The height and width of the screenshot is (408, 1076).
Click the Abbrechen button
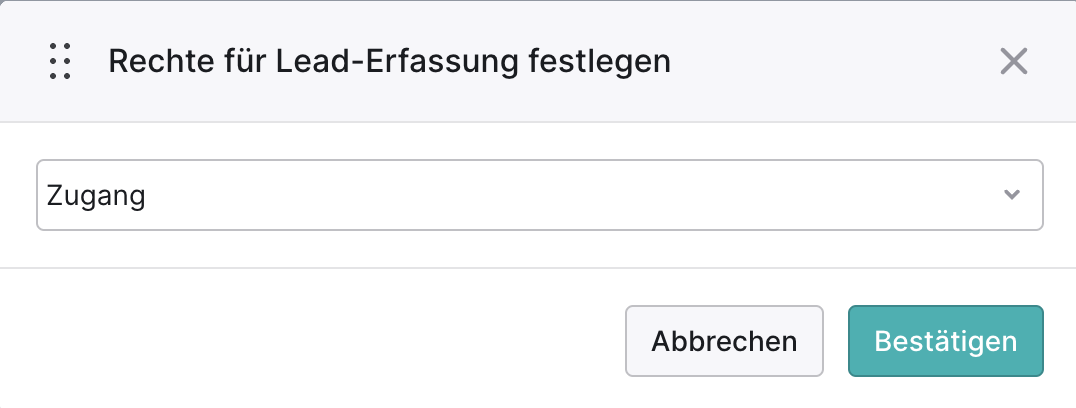[x=724, y=341]
